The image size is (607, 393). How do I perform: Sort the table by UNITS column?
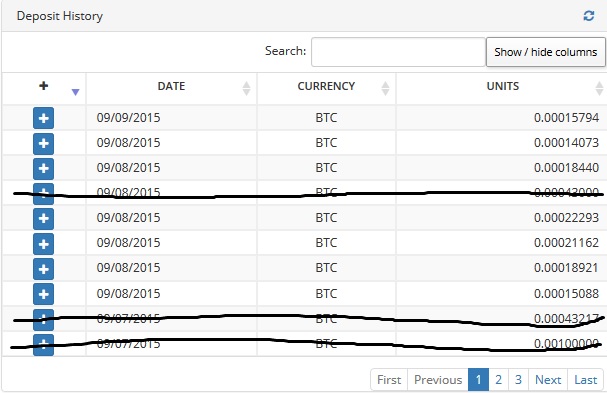(502, 88)
